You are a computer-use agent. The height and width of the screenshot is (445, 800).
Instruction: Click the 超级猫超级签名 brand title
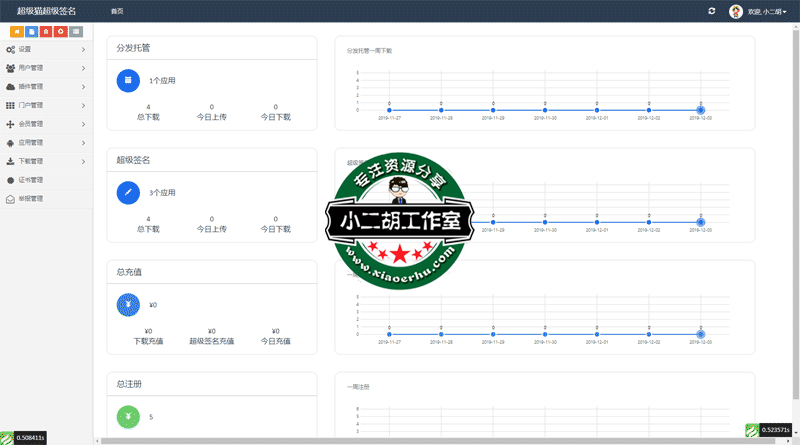click(x=46, y=11)
